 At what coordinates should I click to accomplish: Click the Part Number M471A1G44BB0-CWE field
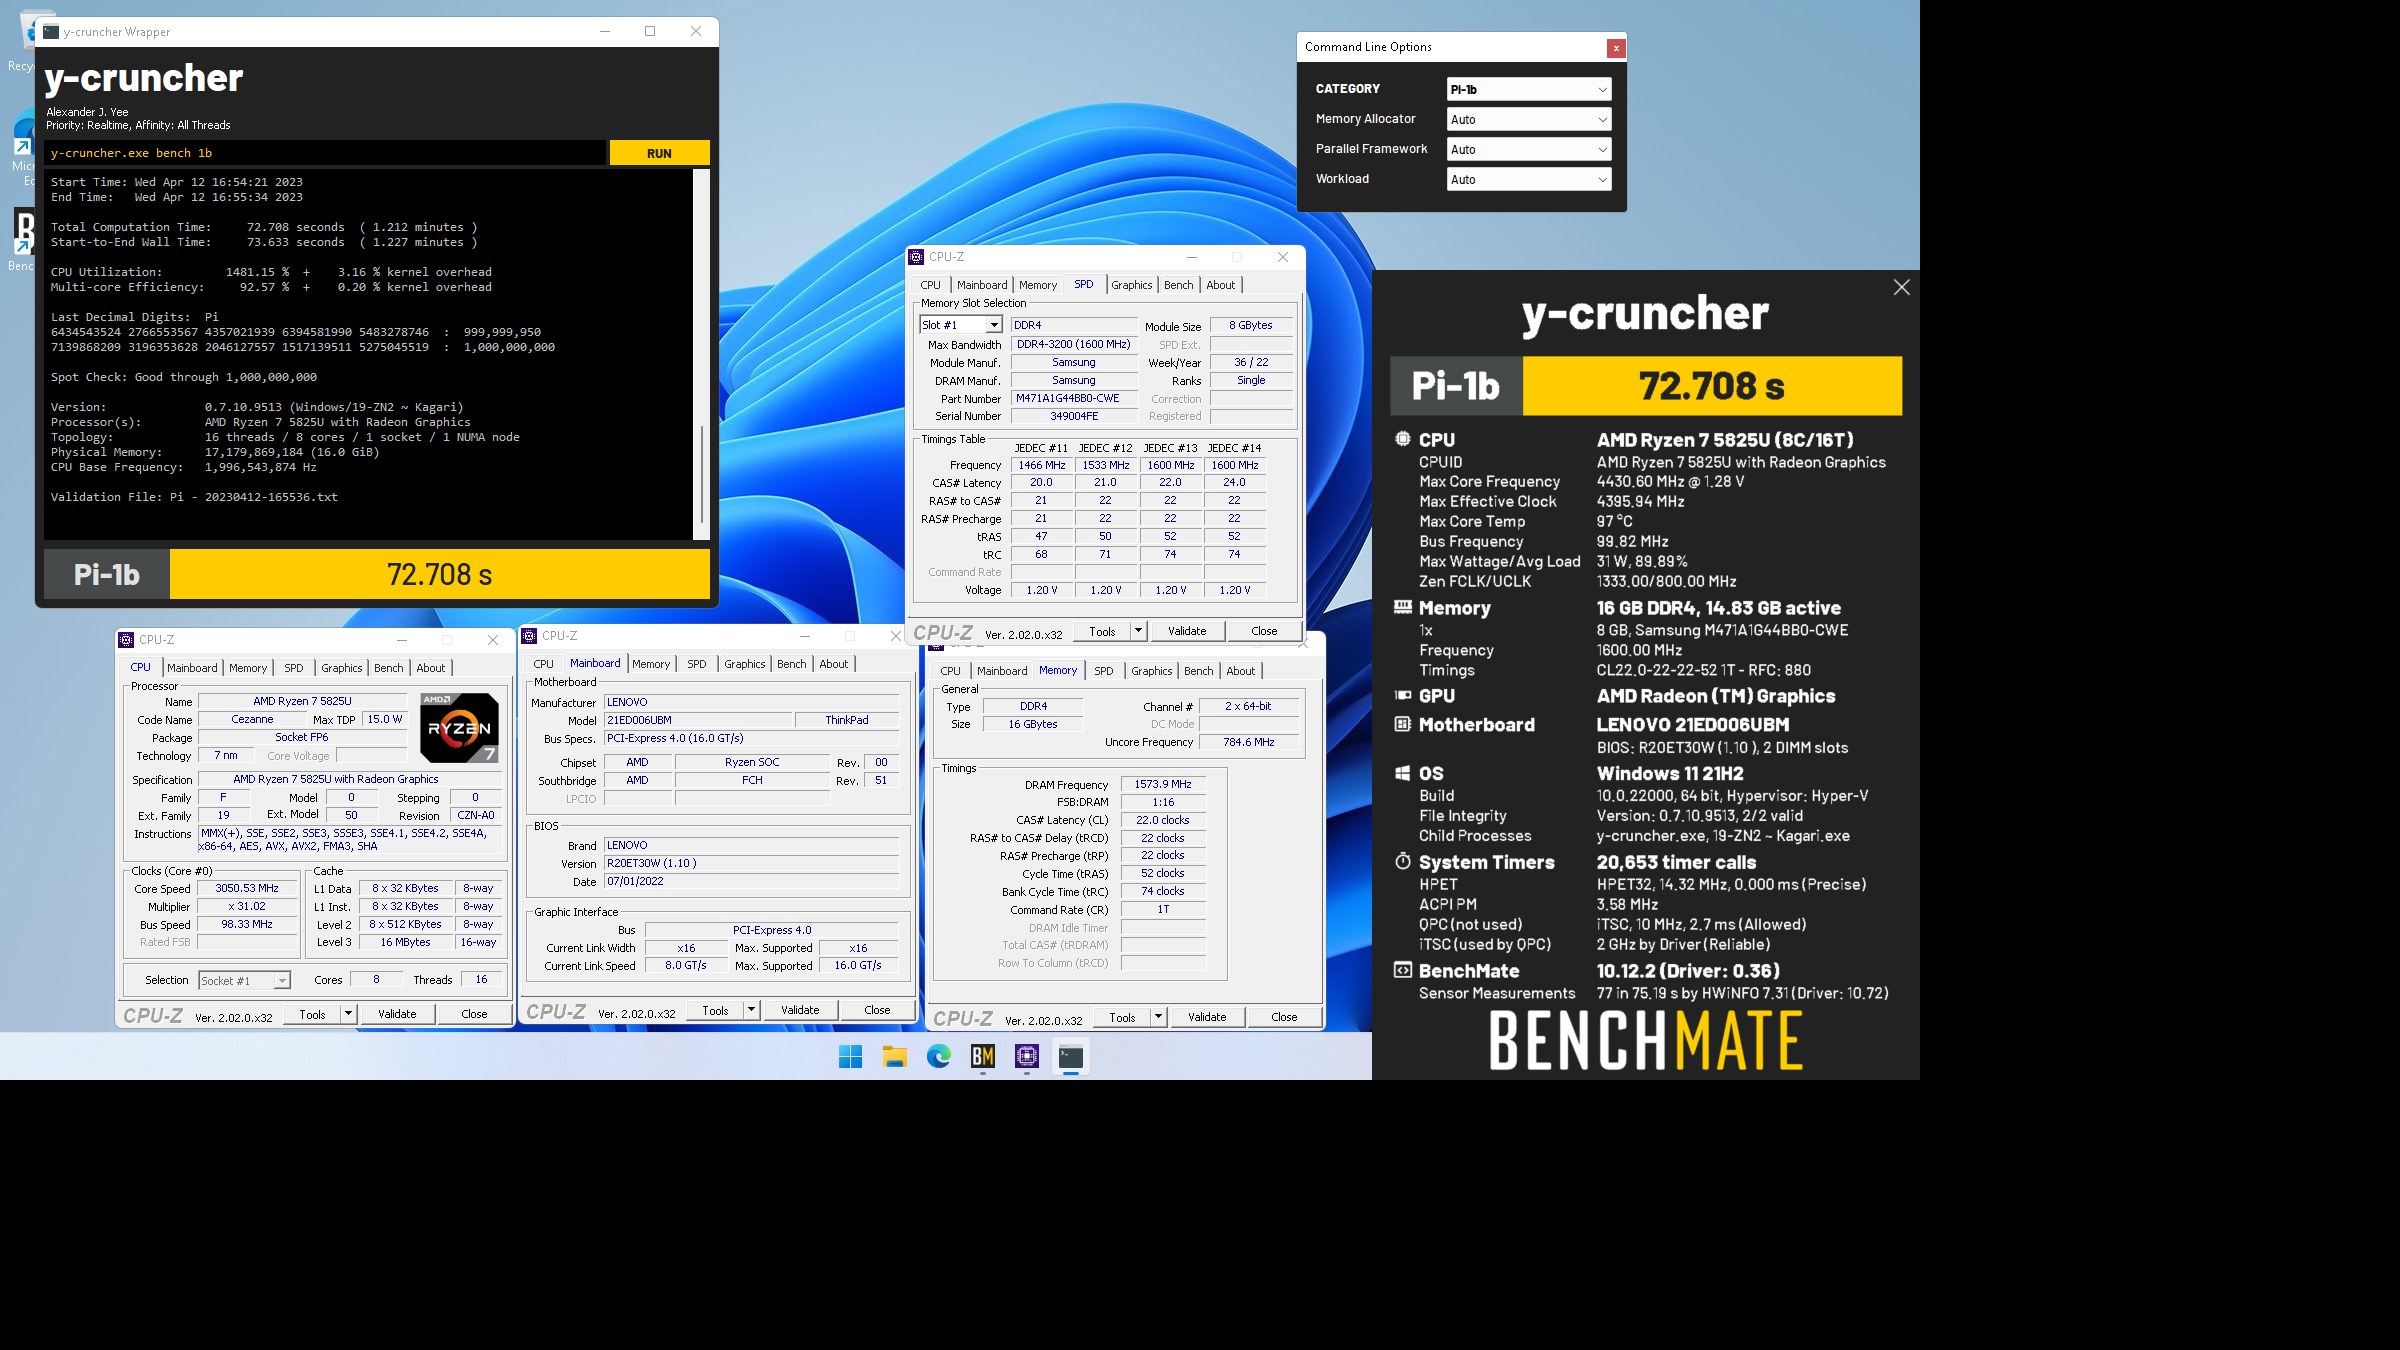coord(1073,398)
